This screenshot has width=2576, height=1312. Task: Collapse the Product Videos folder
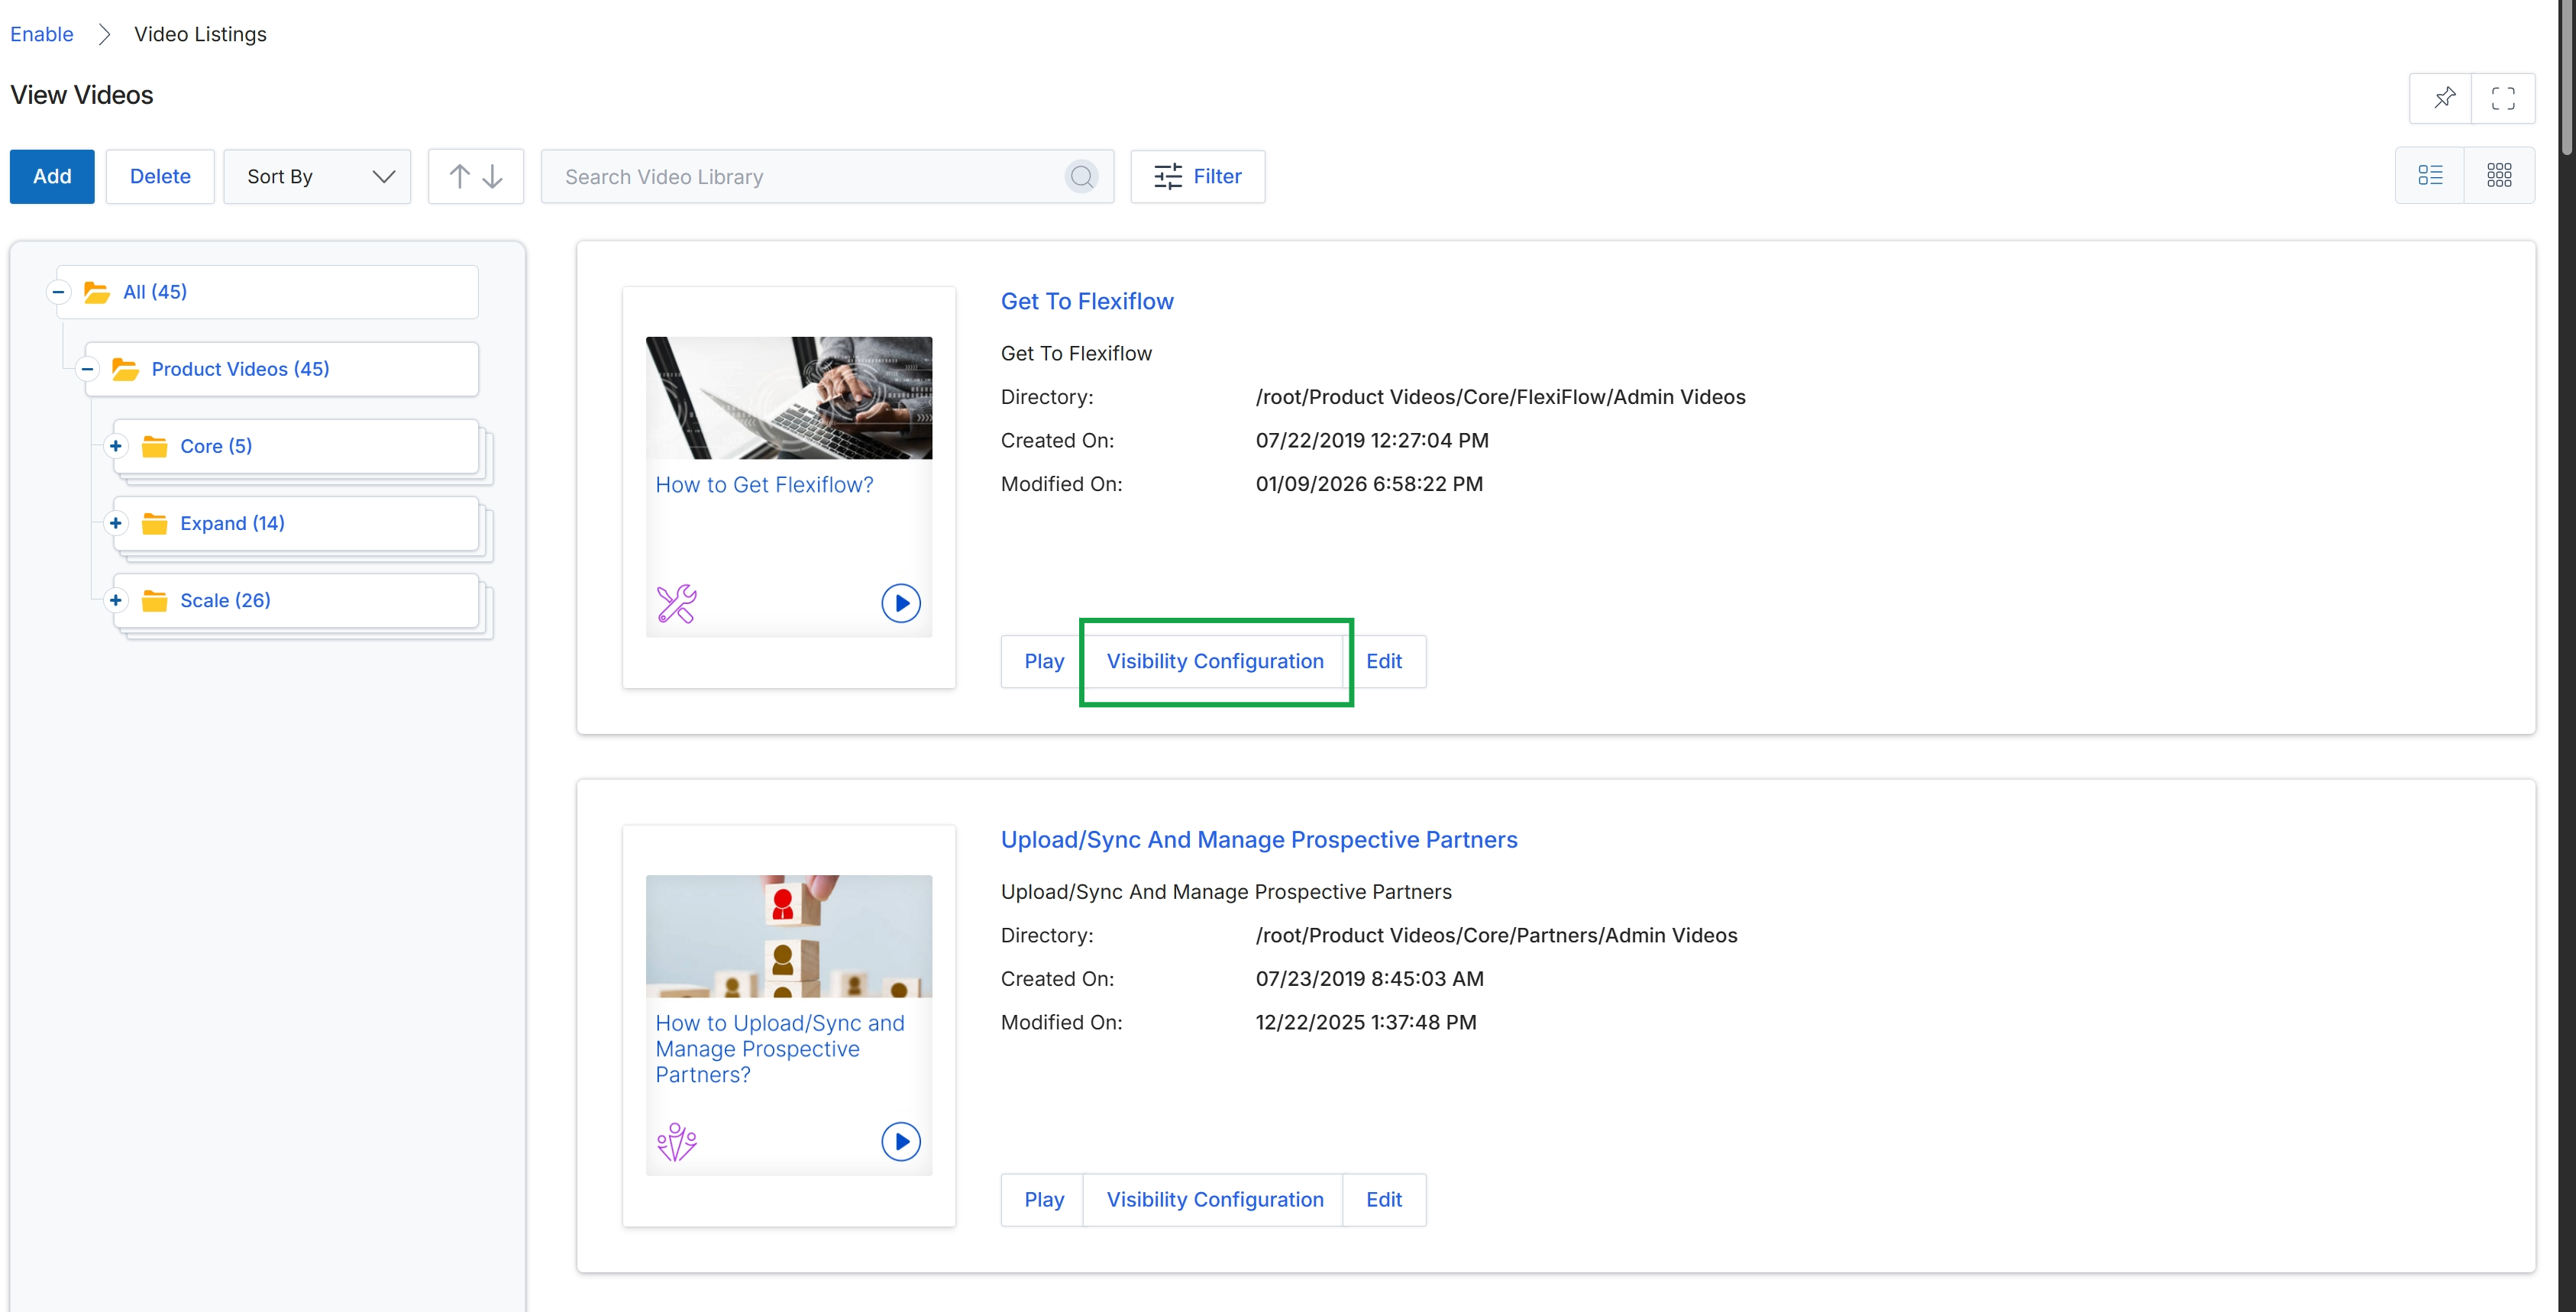click(x=87, y=369)
